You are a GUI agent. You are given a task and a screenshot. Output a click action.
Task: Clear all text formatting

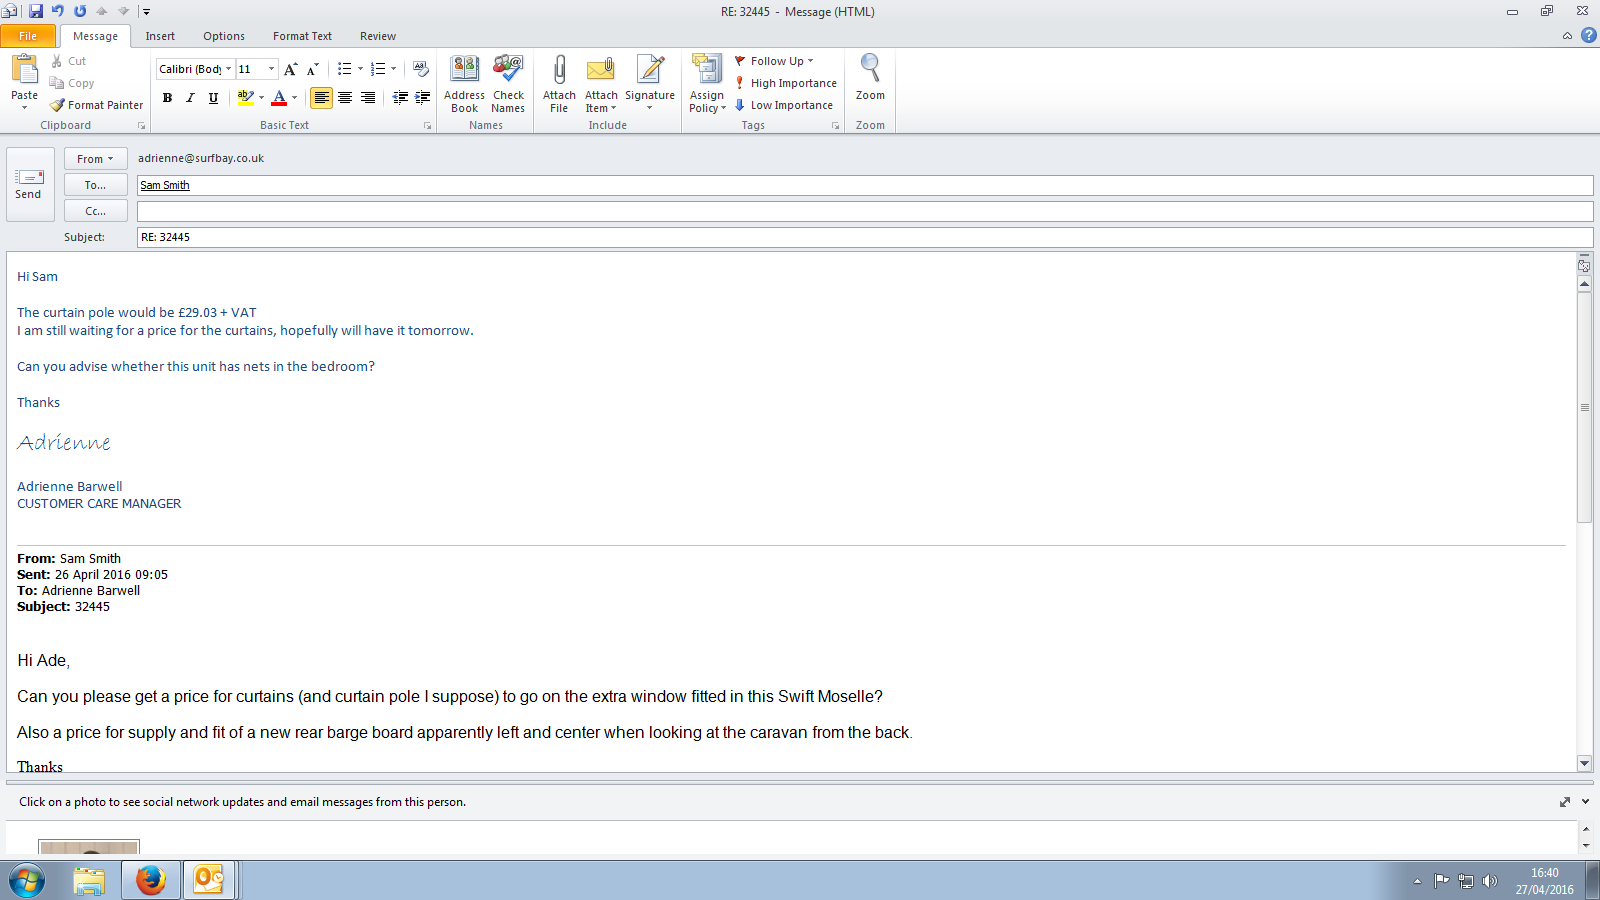click(421, 69)
